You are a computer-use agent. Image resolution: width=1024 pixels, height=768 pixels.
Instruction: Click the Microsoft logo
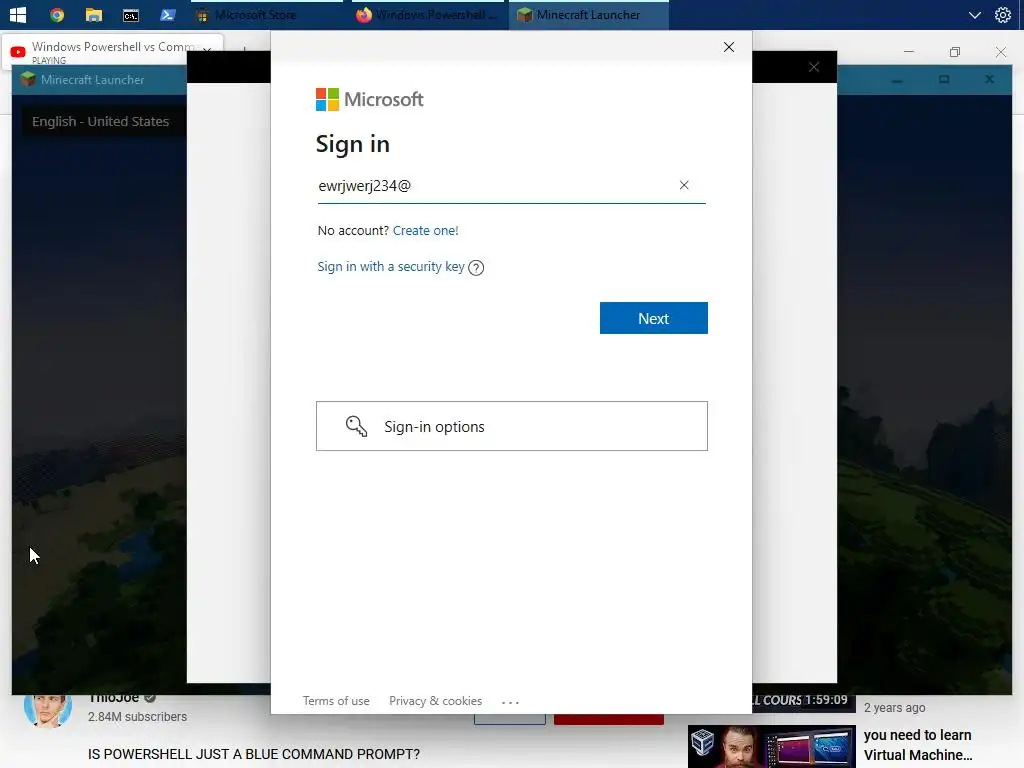(370, 99)
